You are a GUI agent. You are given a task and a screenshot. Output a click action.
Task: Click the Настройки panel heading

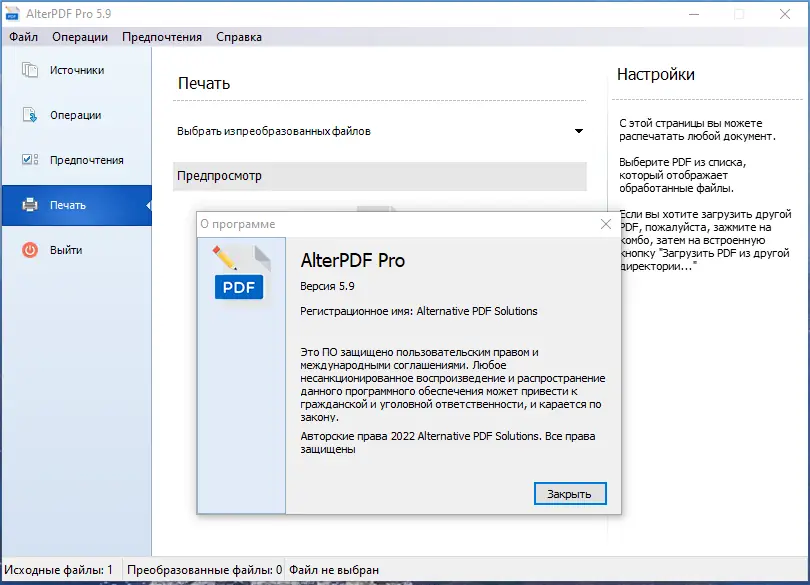(656, 74)
